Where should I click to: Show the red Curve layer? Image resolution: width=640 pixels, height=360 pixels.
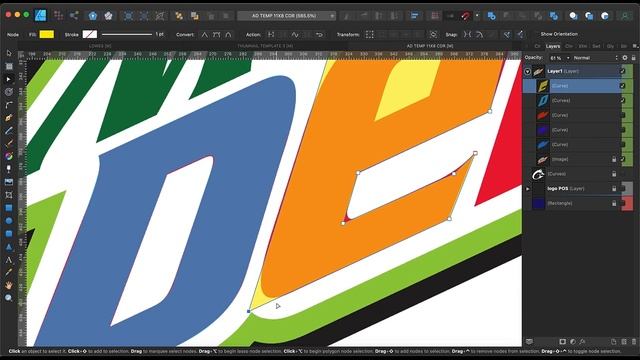[x=622, y=115]
